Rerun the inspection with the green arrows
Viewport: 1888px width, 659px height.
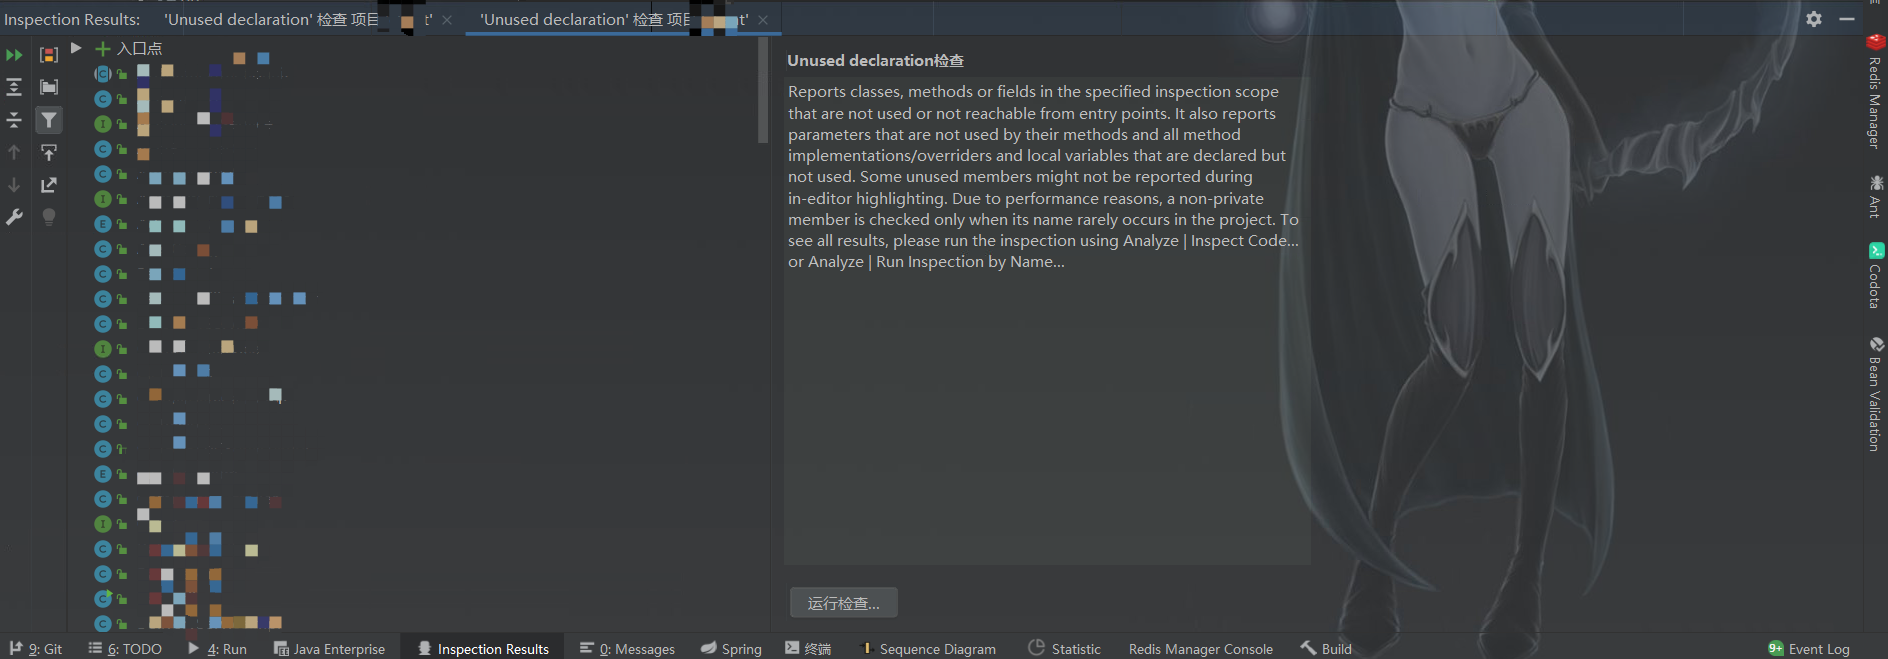point(14,55)
